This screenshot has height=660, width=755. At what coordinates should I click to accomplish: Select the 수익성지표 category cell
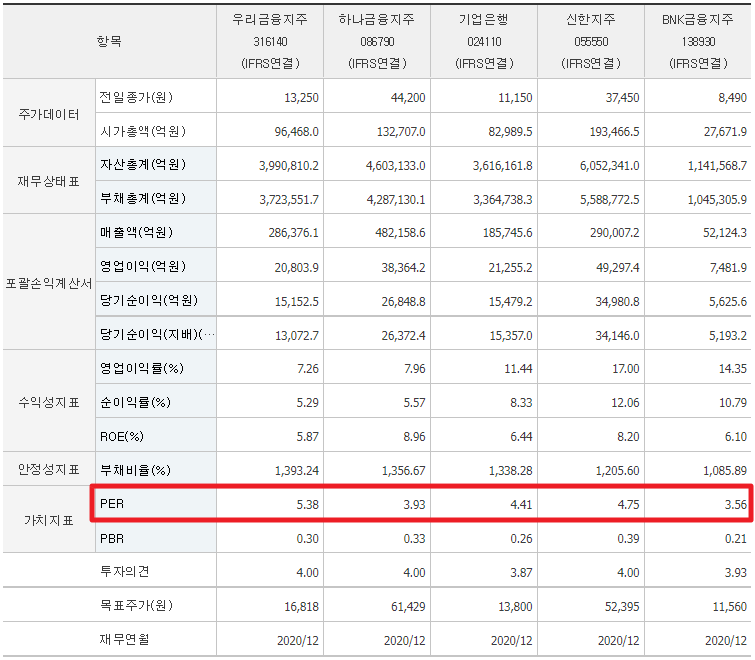pos(49,402)
